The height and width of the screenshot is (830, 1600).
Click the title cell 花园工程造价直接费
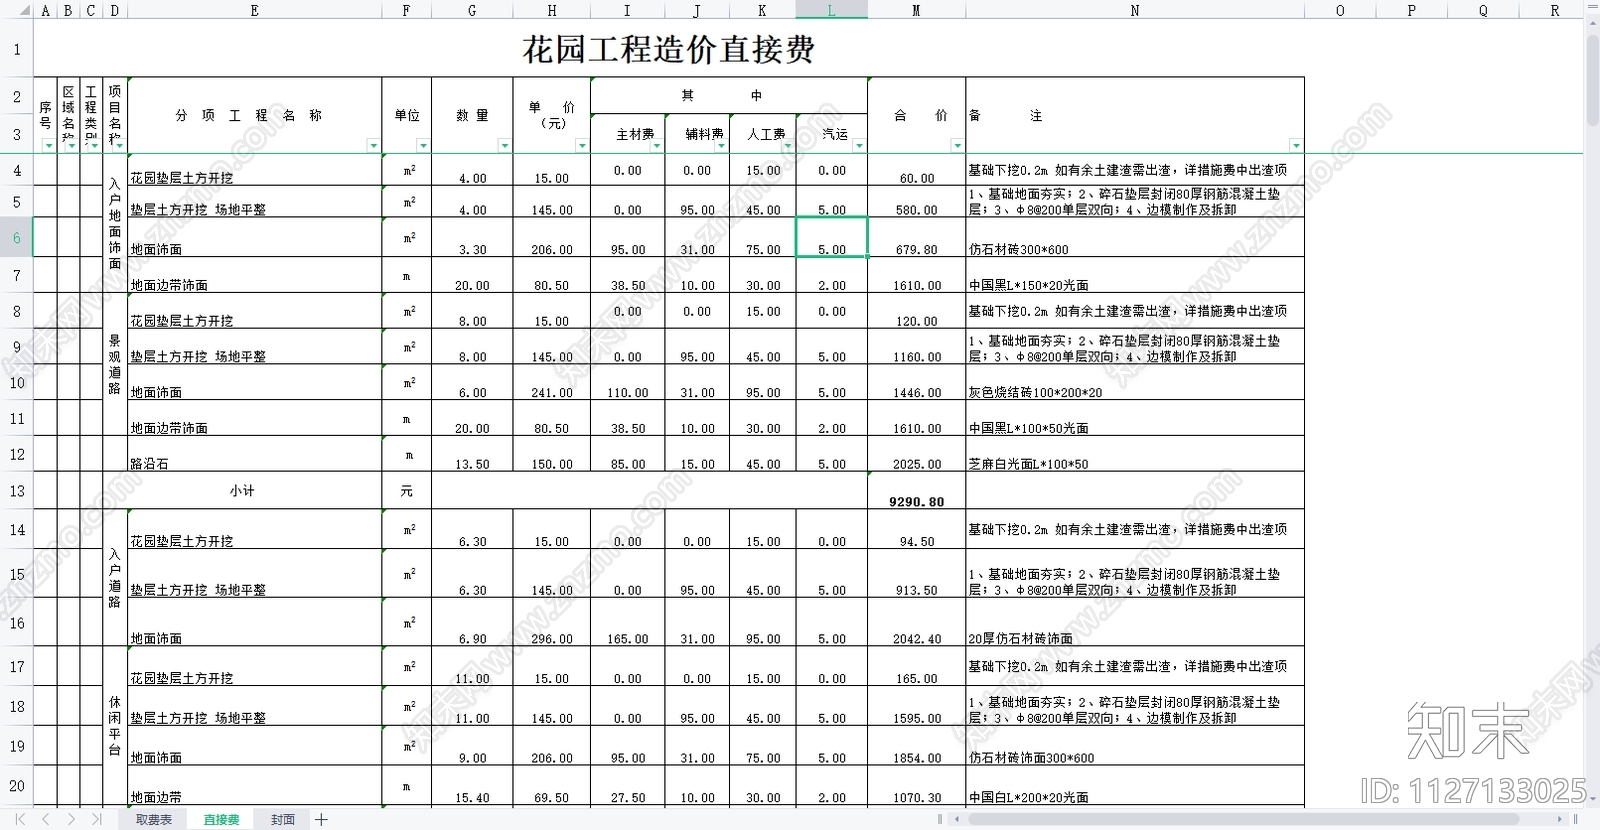[x=669, y=49]
